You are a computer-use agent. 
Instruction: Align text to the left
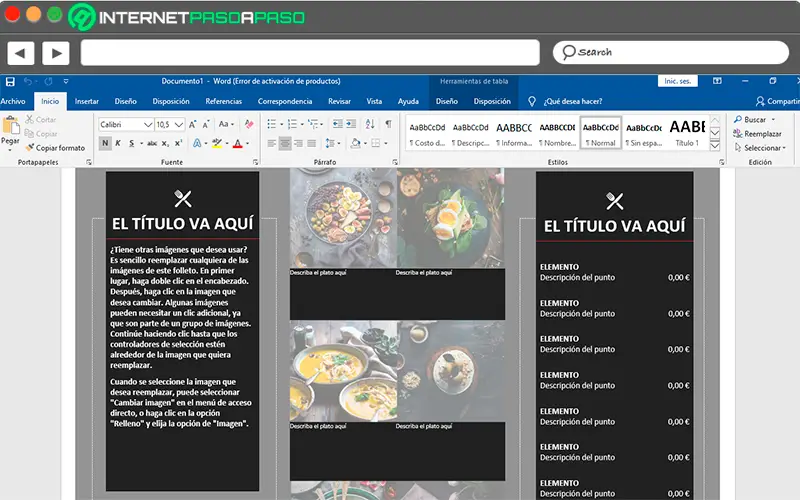click(271, 143)
